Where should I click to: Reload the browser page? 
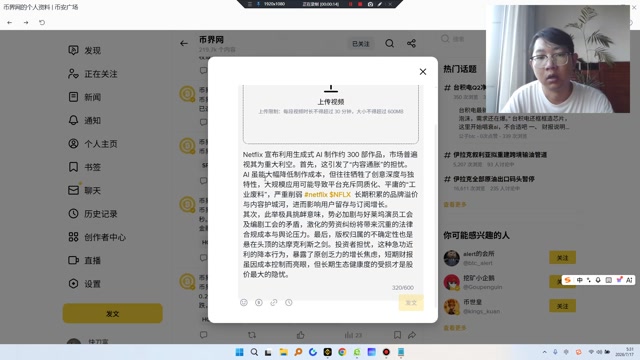(x=42, y=22)
